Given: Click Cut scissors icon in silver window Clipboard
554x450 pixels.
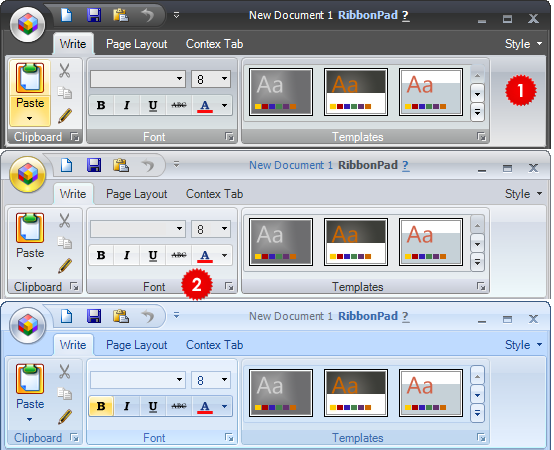Looking at the screenshot, I should [64, 221].
